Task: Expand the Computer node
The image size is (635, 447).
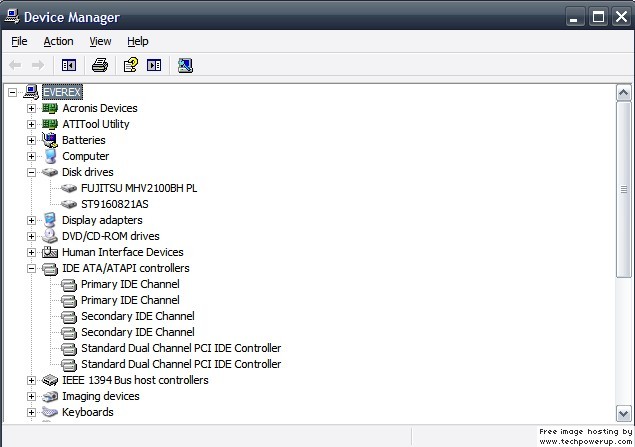Action: point(31,156)
